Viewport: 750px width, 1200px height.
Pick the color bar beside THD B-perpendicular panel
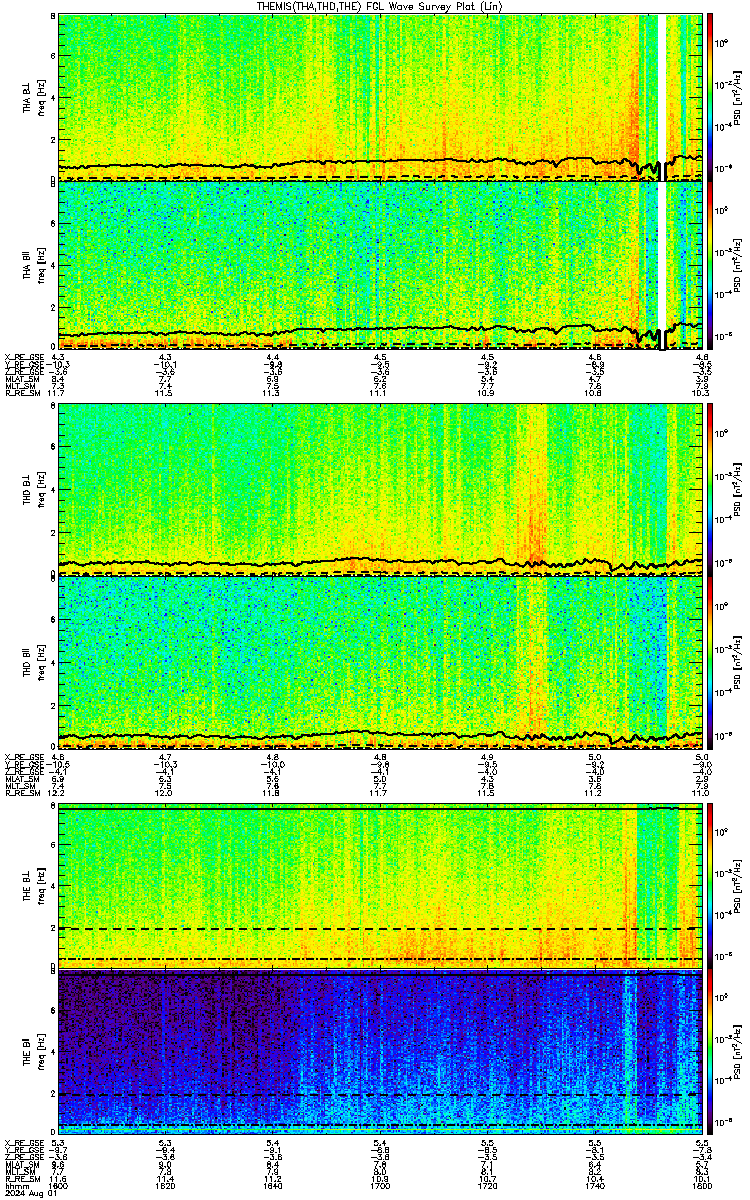711,488
